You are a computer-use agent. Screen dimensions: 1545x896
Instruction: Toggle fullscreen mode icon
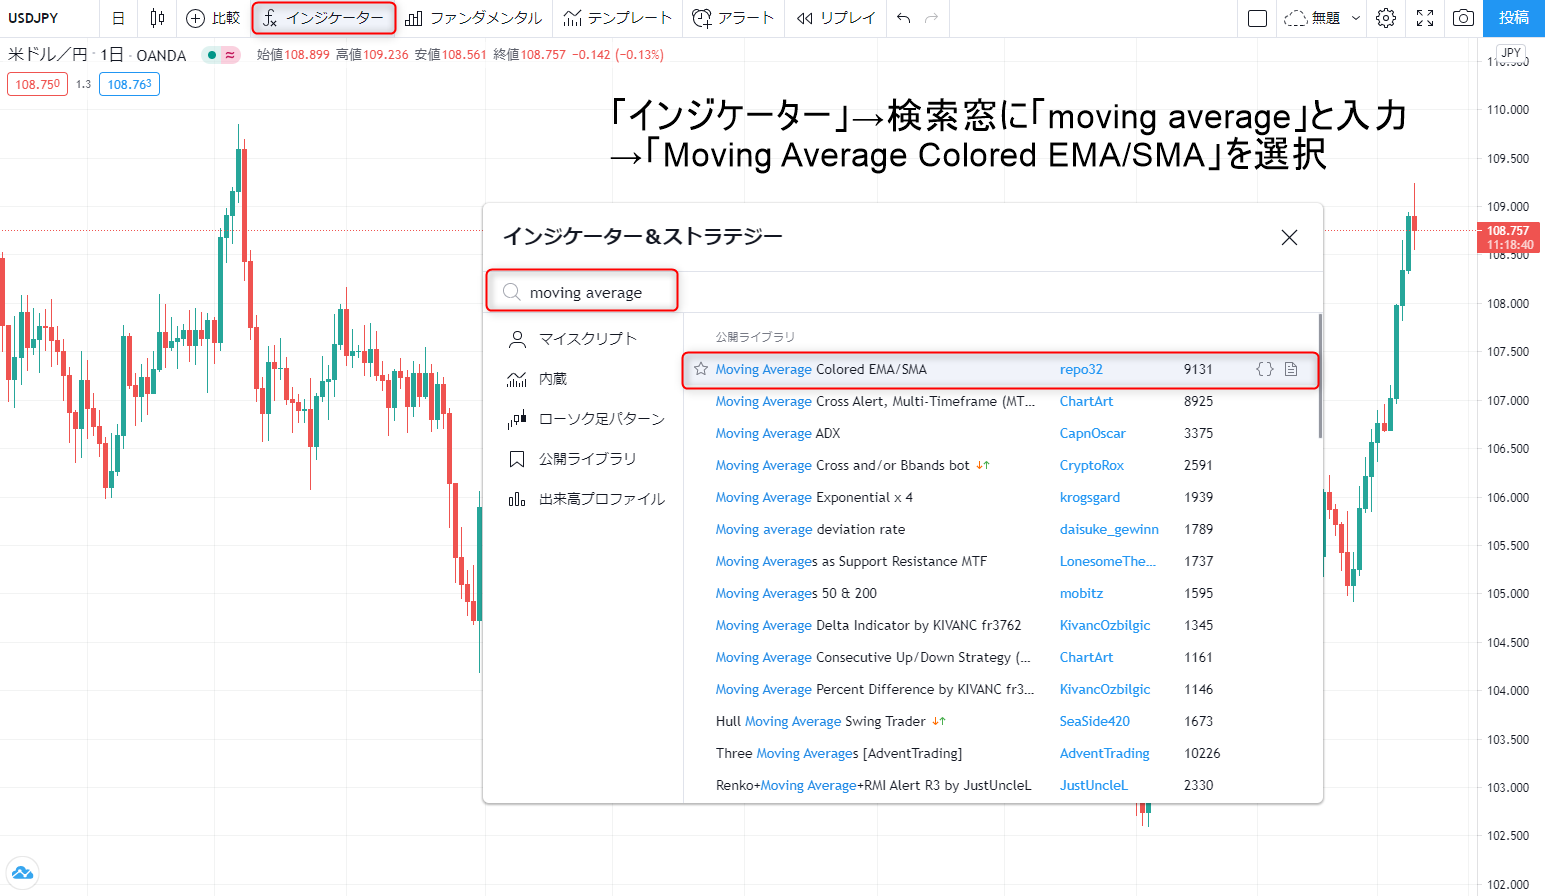click(x=1425, y=18)
